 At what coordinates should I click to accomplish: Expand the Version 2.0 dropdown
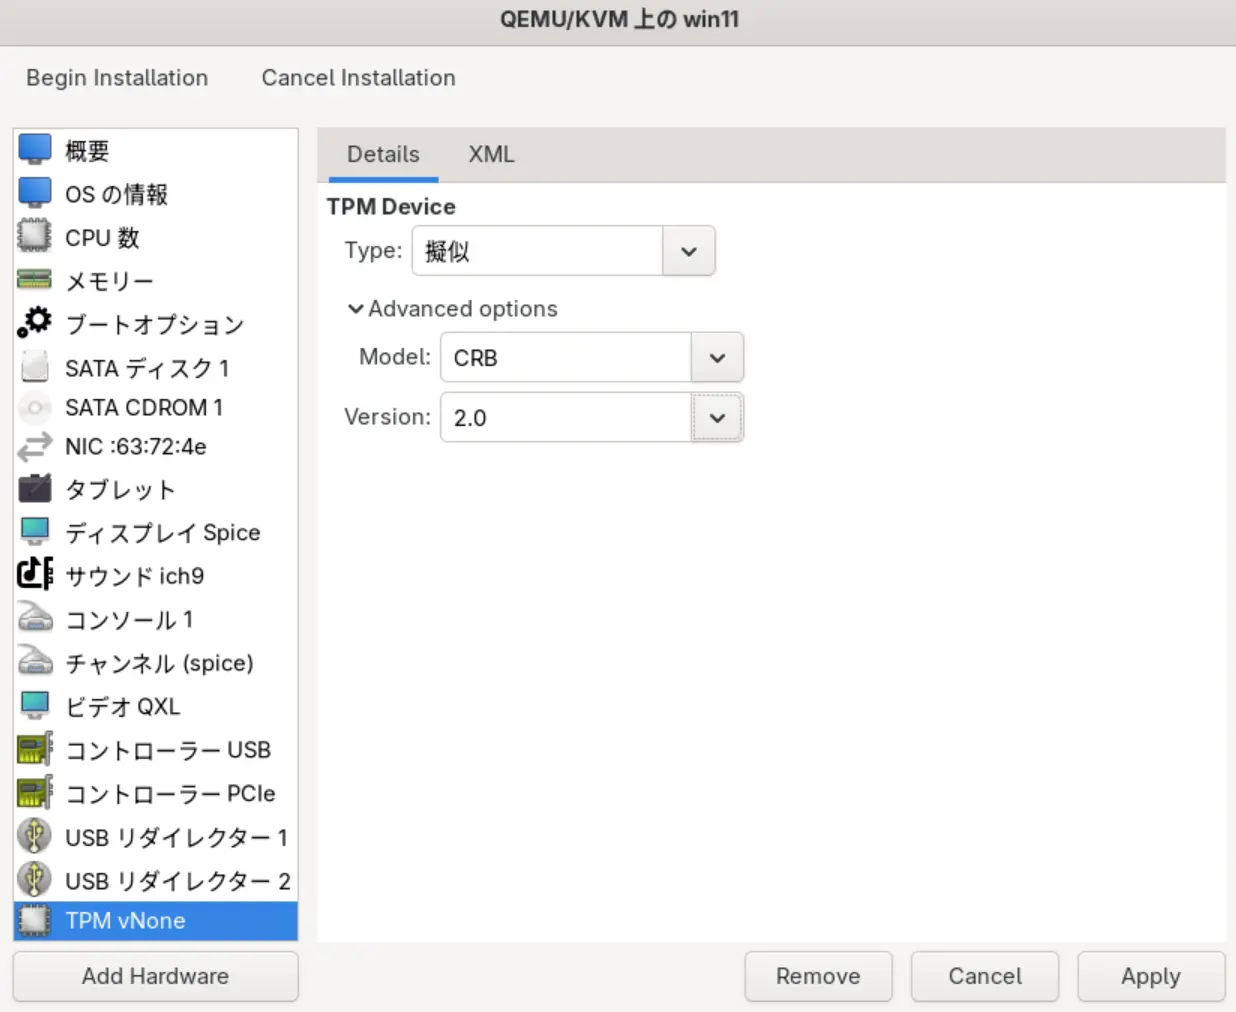coord(717,418)
